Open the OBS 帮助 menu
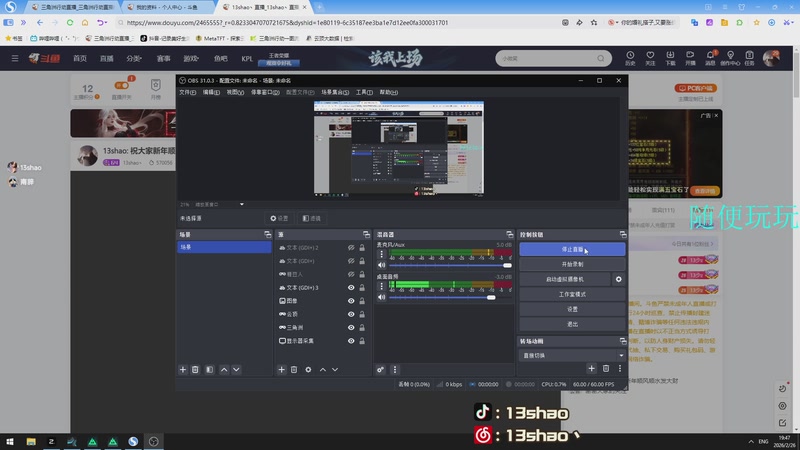 tap(388, 92)
